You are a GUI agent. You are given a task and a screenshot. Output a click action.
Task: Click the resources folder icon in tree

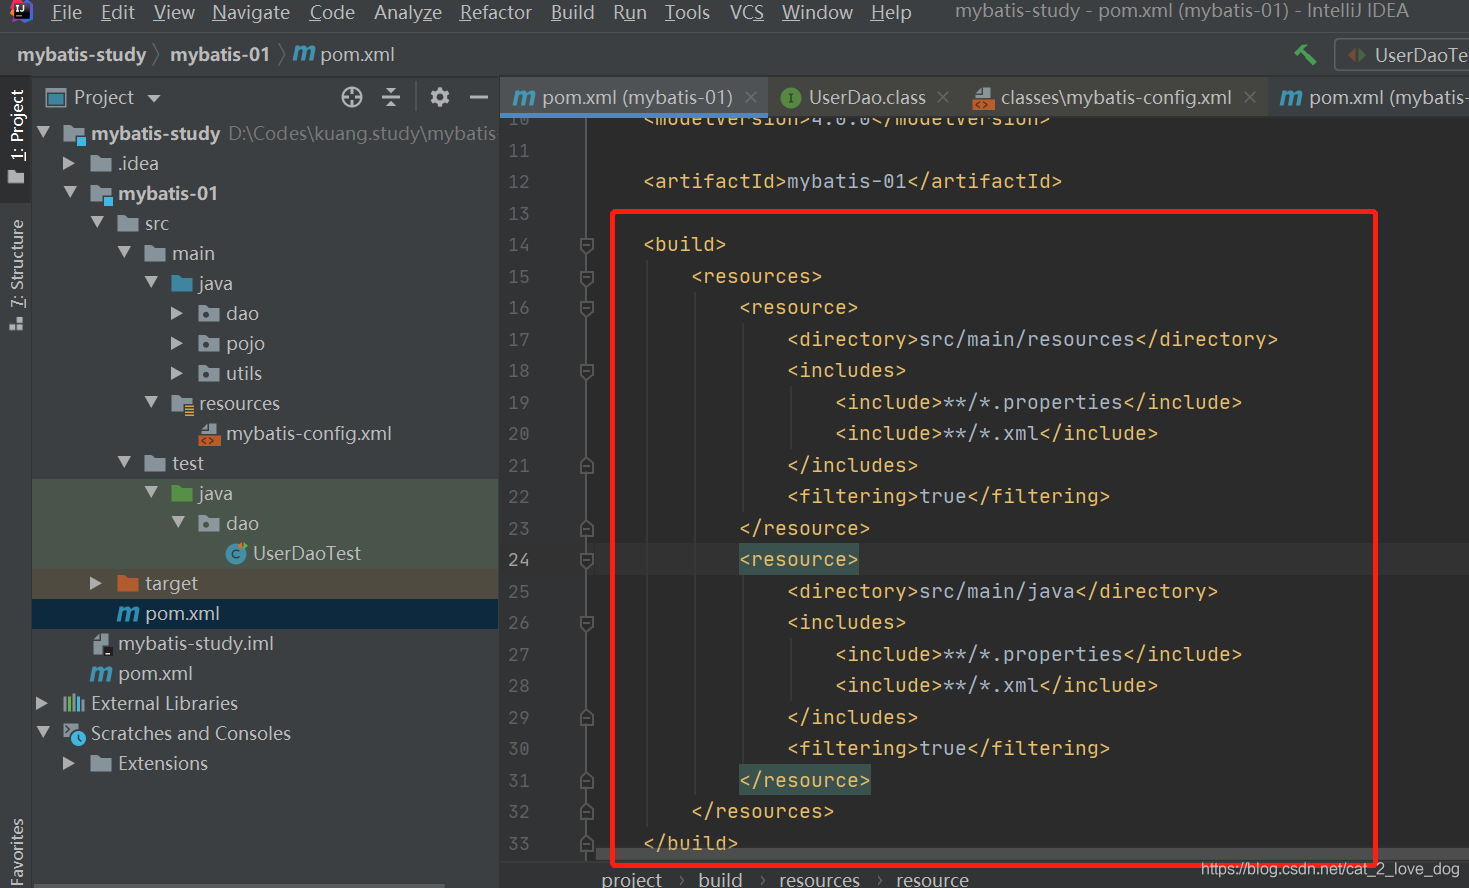pos(182,404)
